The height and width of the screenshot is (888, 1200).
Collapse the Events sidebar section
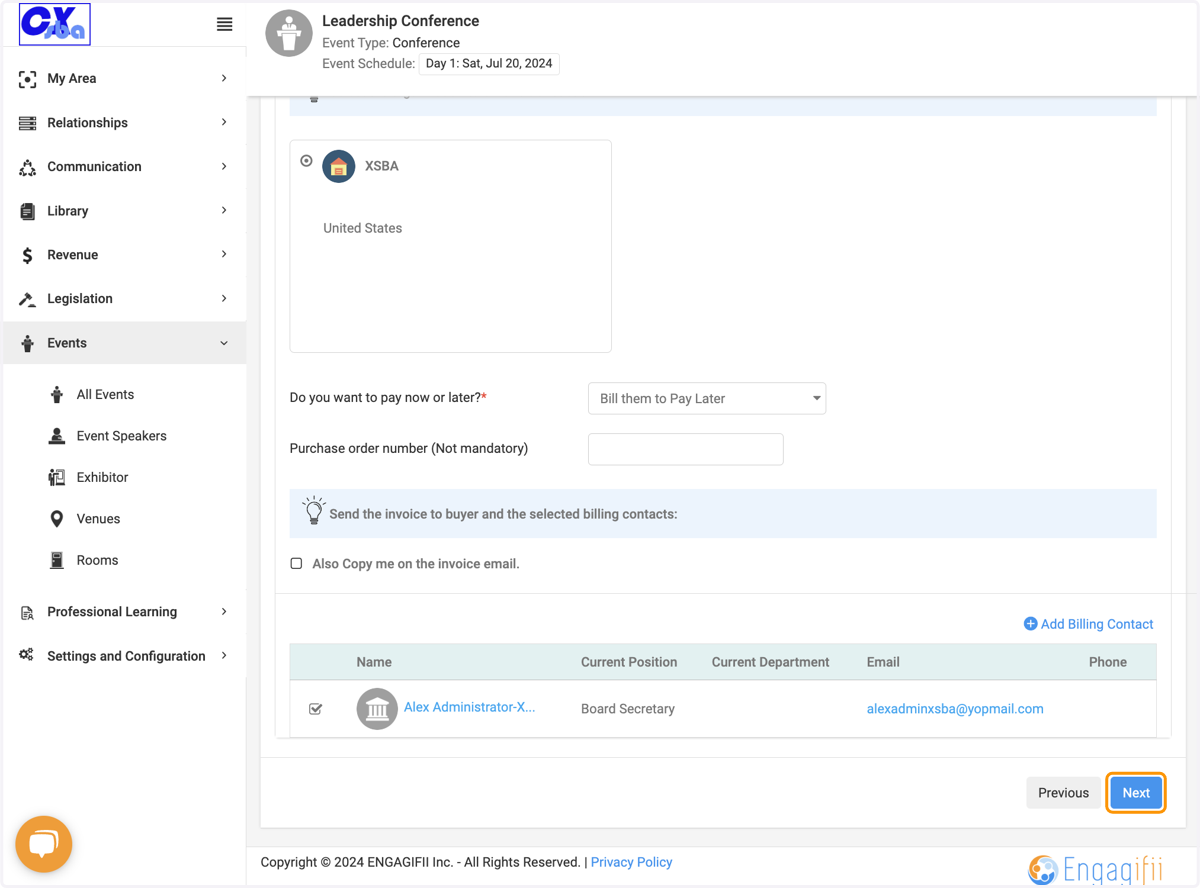(125, 343)
